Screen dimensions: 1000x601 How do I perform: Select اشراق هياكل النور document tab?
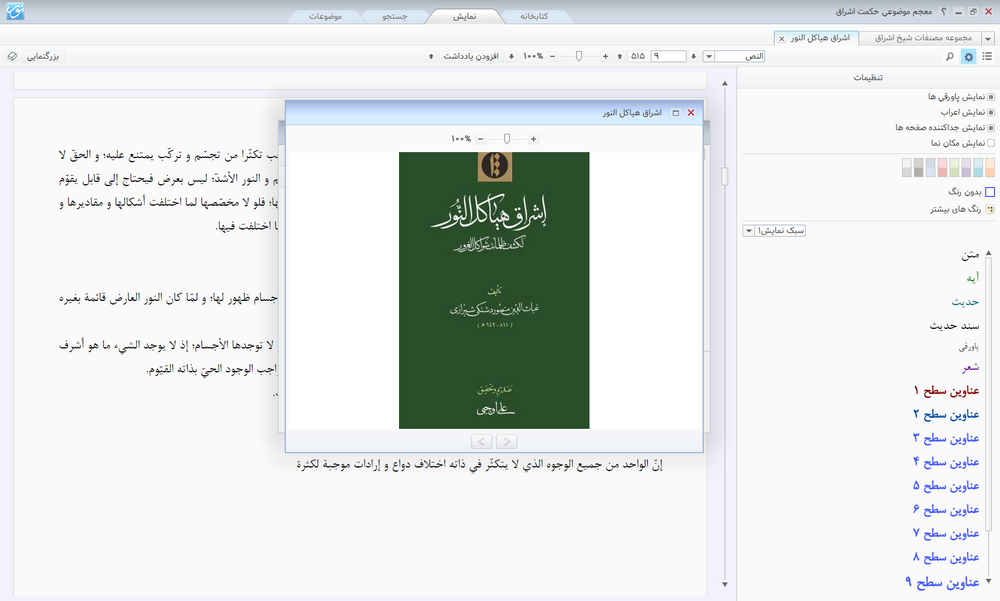820,38
